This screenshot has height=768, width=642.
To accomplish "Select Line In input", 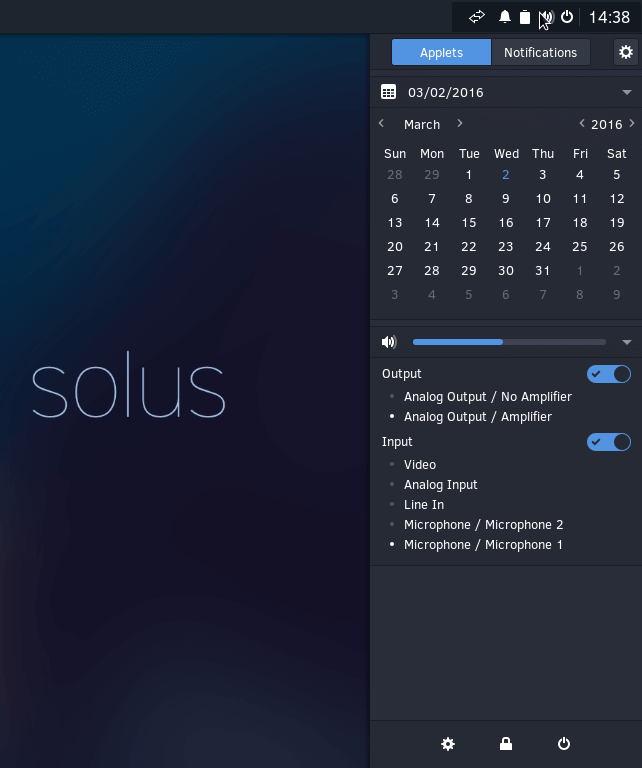I will (424, 505).
